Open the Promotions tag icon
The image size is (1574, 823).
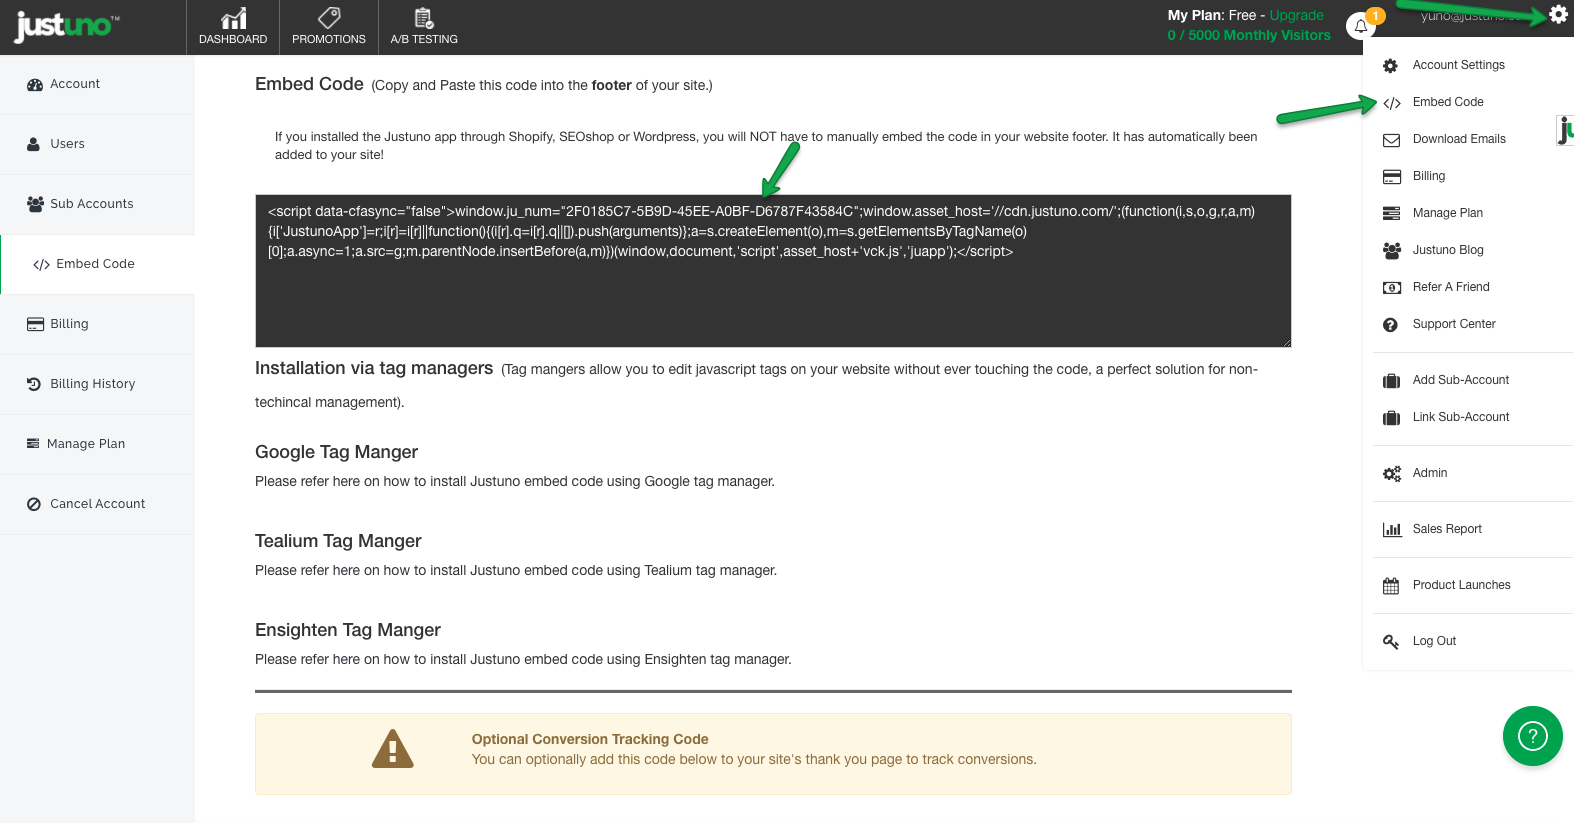[x=329, y=17]
